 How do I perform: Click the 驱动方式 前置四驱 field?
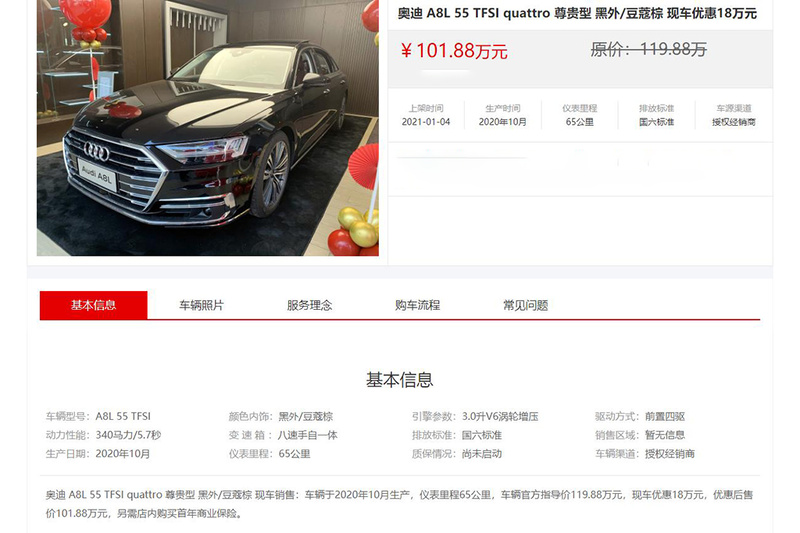point(640,416)
